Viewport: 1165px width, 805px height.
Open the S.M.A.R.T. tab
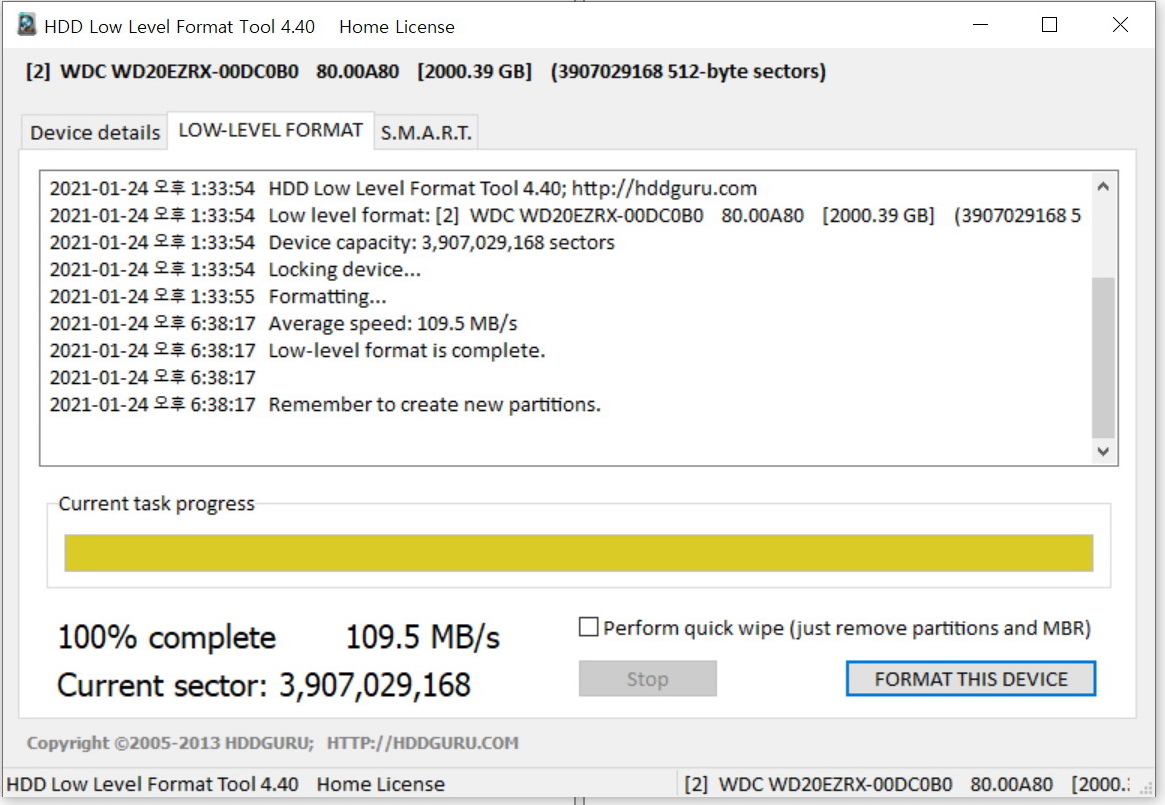coord(426,132)
